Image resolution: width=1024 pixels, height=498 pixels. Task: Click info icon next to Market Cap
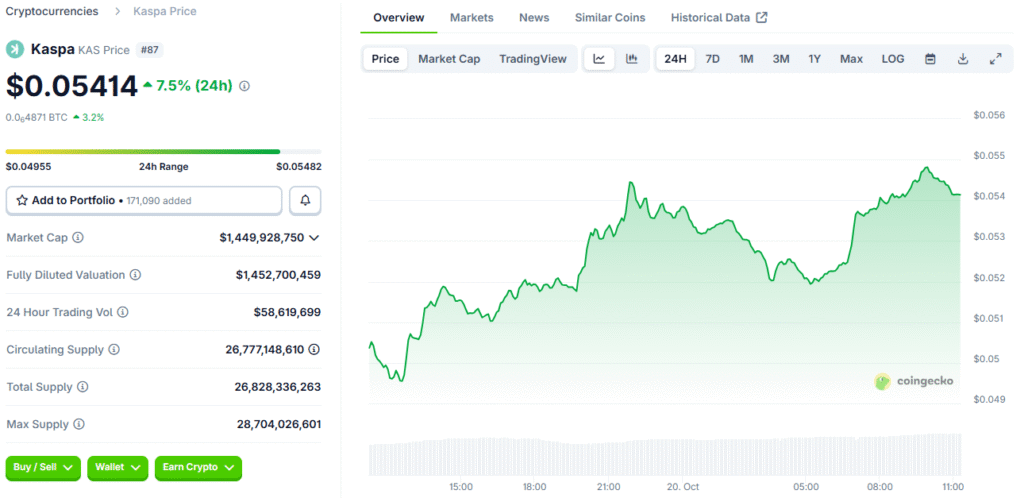click(78, 238)
